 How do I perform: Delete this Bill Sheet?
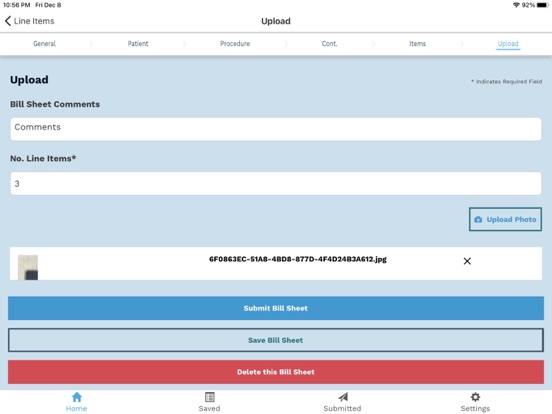(x=276, y=372)
